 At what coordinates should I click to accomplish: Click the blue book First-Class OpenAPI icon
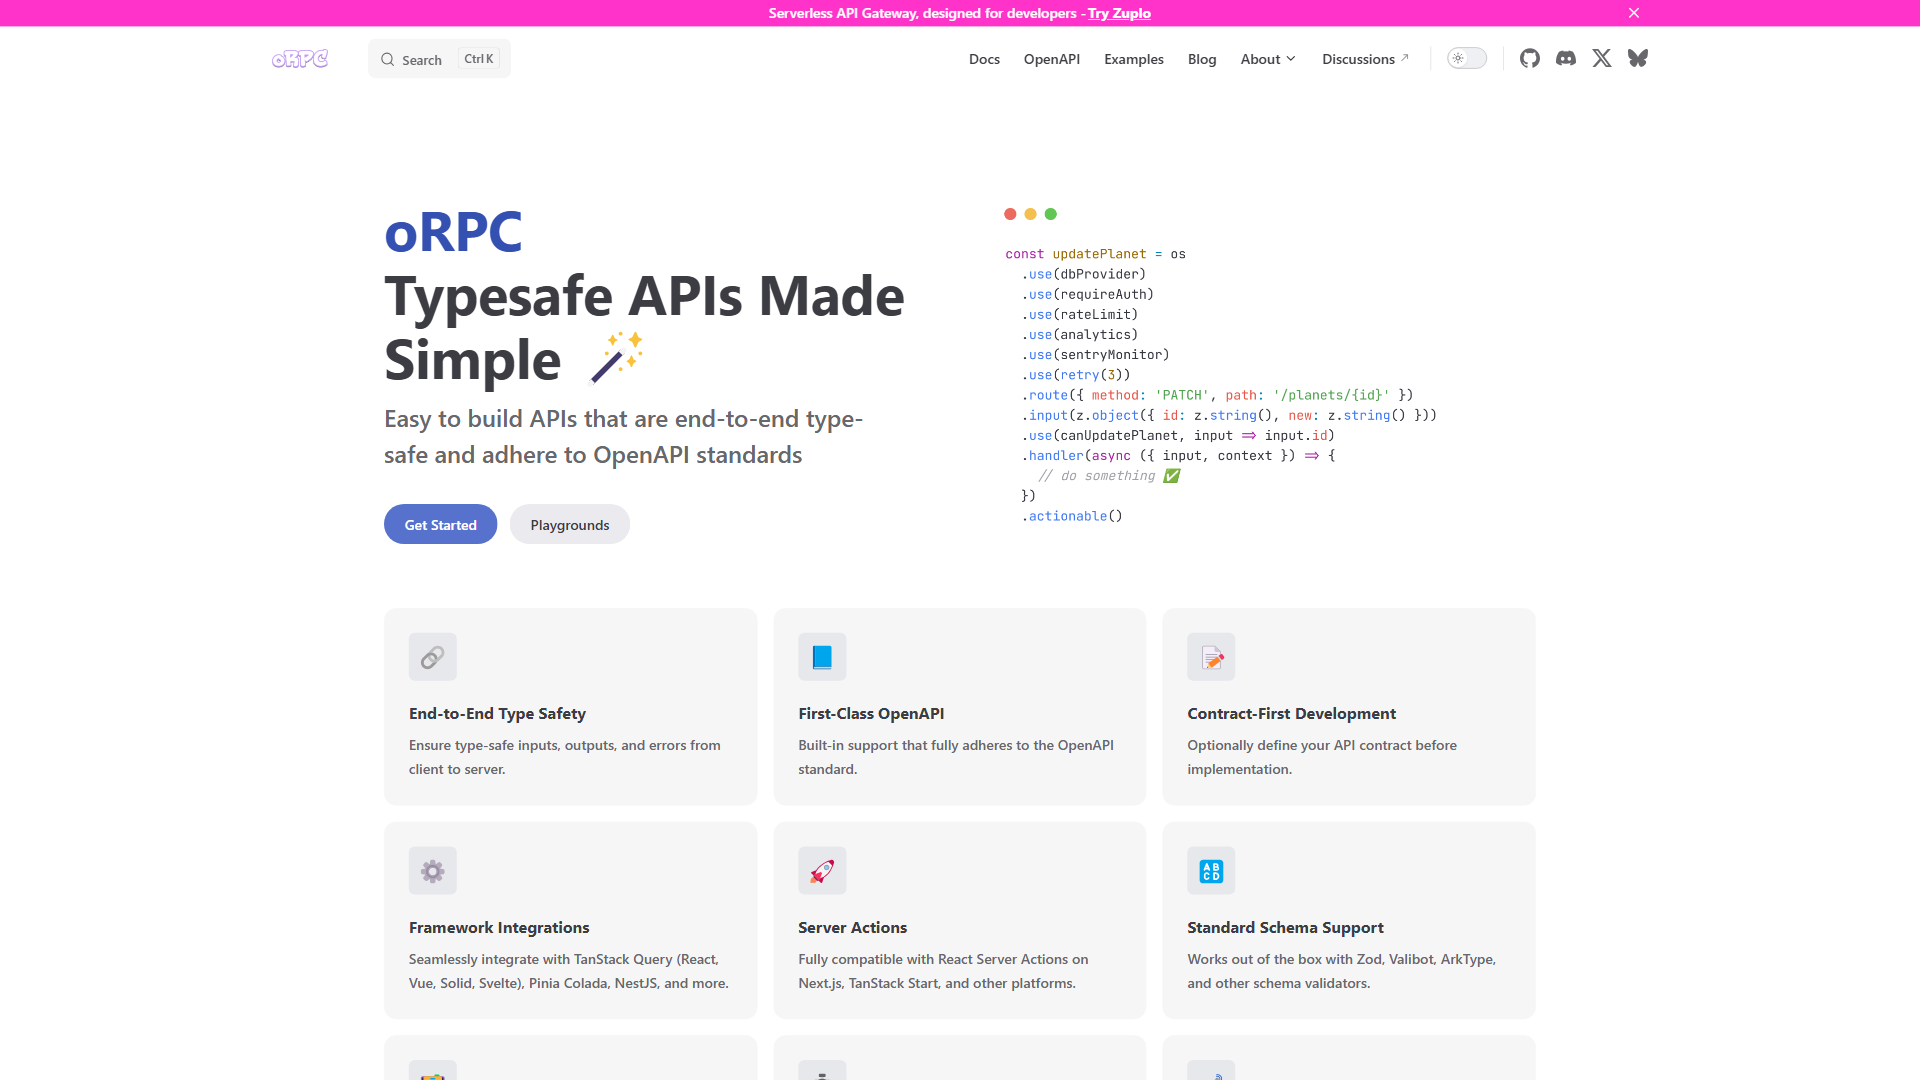coord(822,657)
